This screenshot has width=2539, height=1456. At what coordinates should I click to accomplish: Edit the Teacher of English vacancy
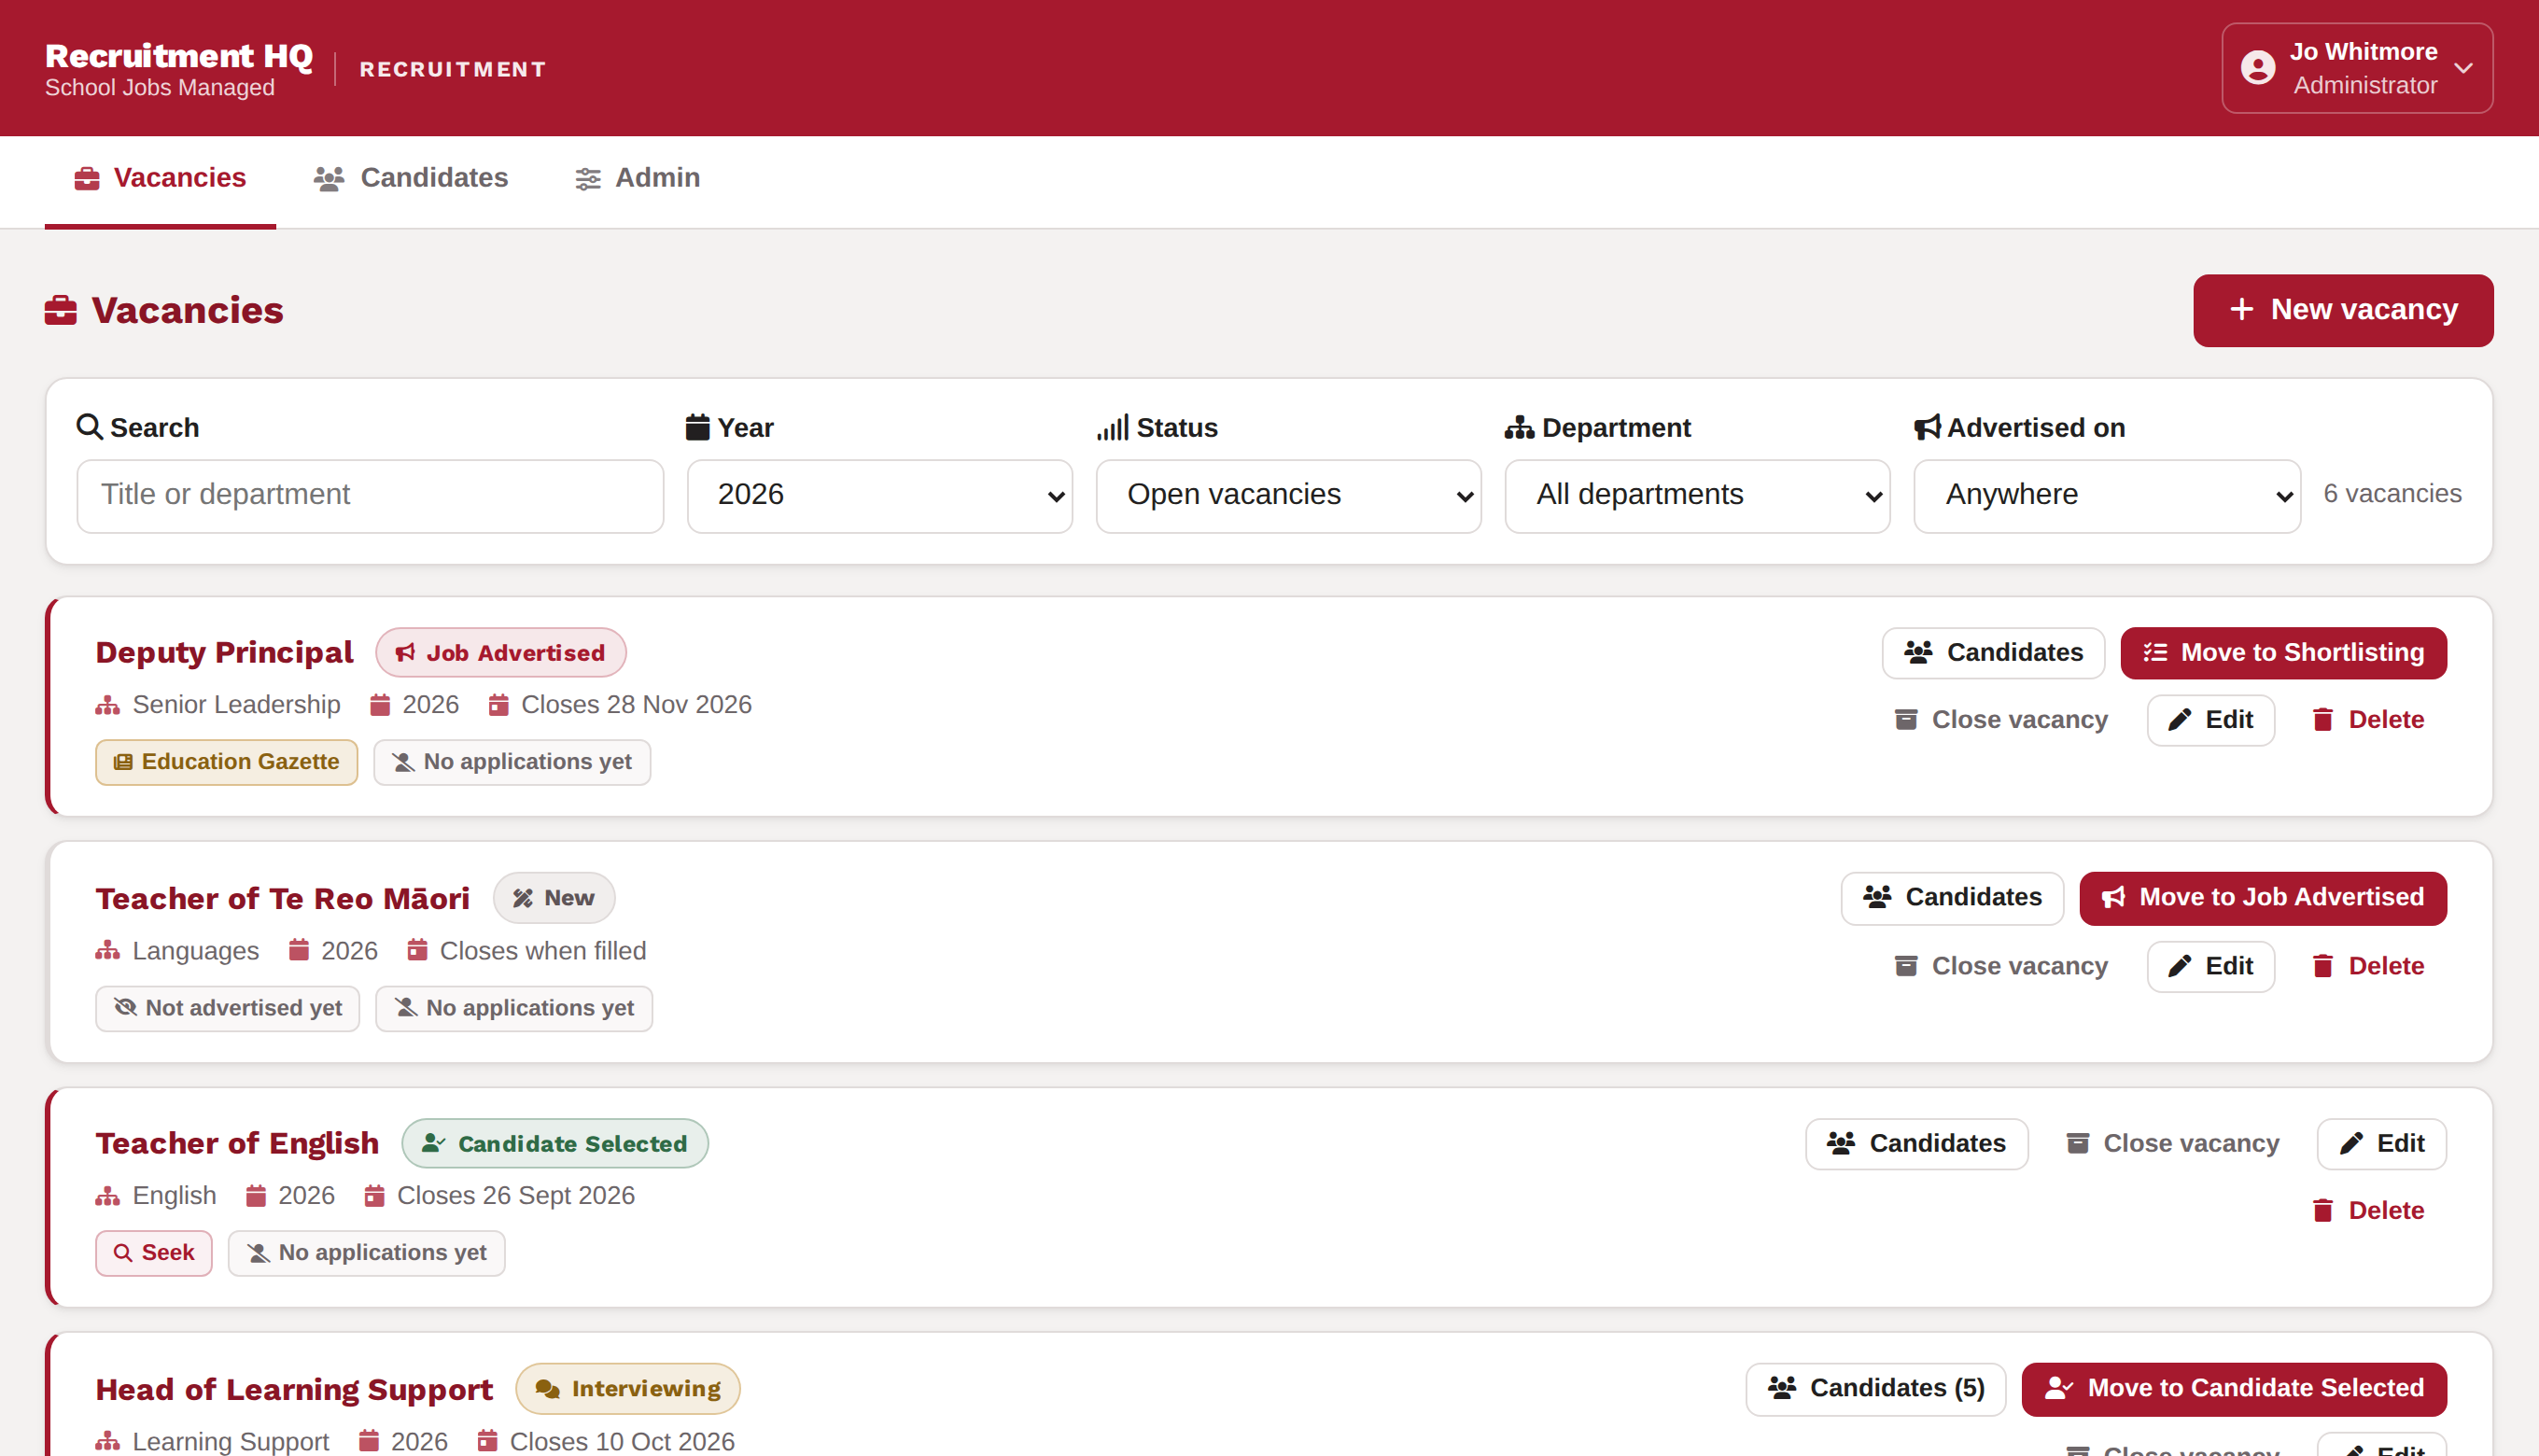click(2382, 1143)
